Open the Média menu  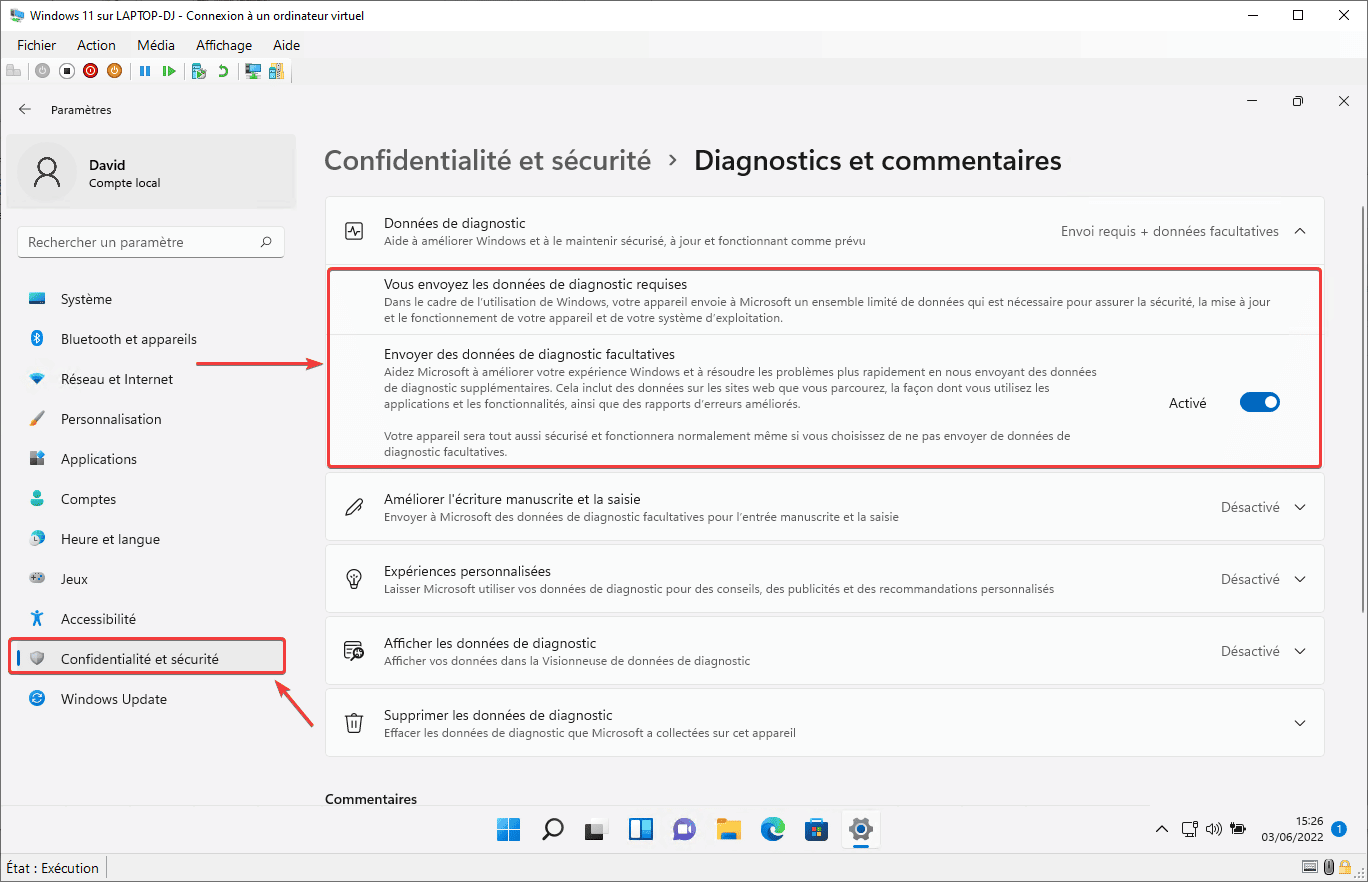(156, 45)
